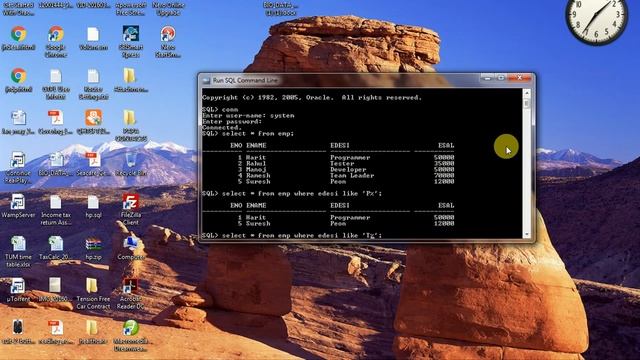Open the Google Chrome desktop shortcut
Viewport: 640px width, 360px height.
pyautogui.click(x=56, y=40)
